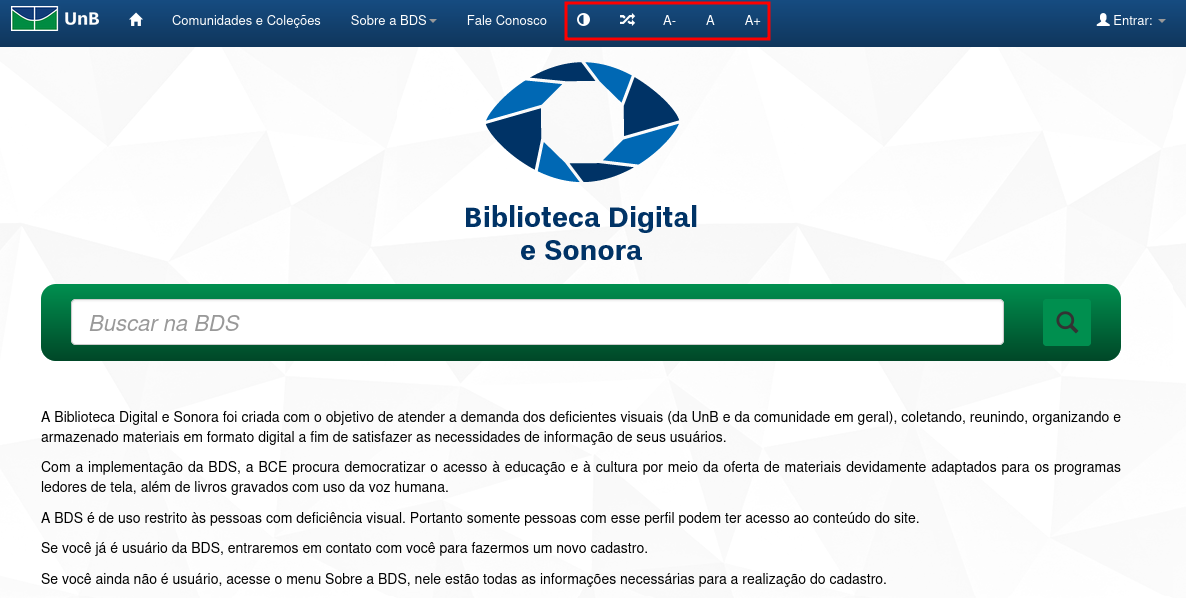Image resolution: width=1186 pixels, height=598 pixels.
Task: Reset font size using the A icon
Action: [709, 19]
